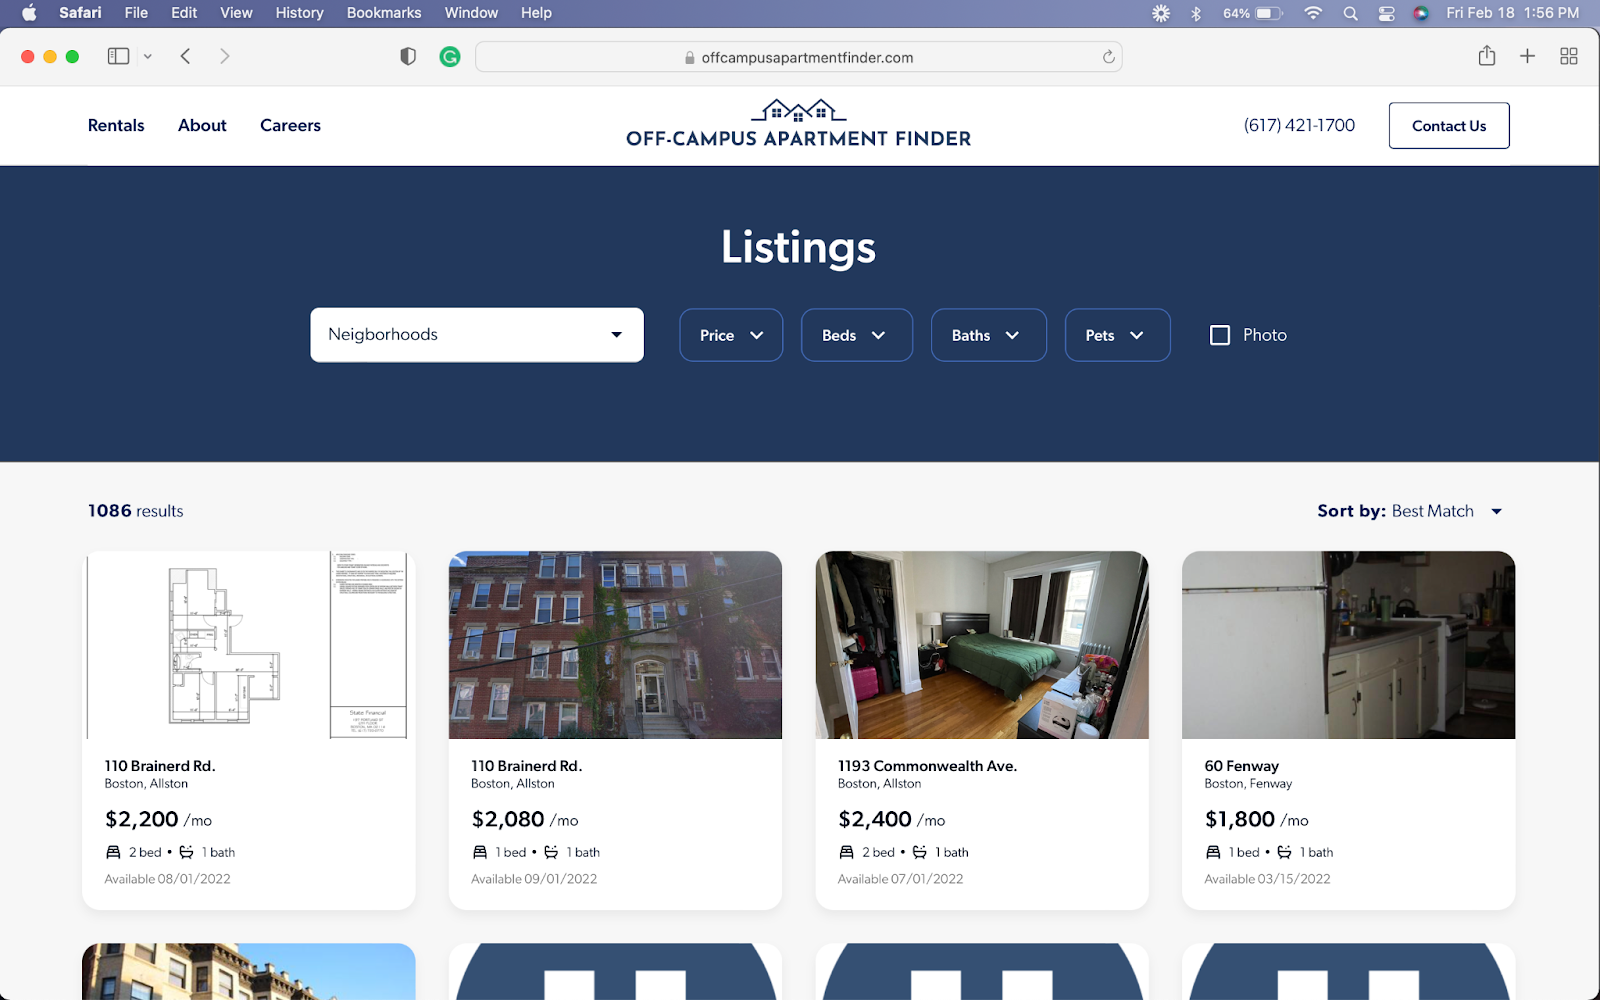The image size is (1600, 1000).
Task: Click the $2,080 /mo price
Action: click(x=525, y=819)
